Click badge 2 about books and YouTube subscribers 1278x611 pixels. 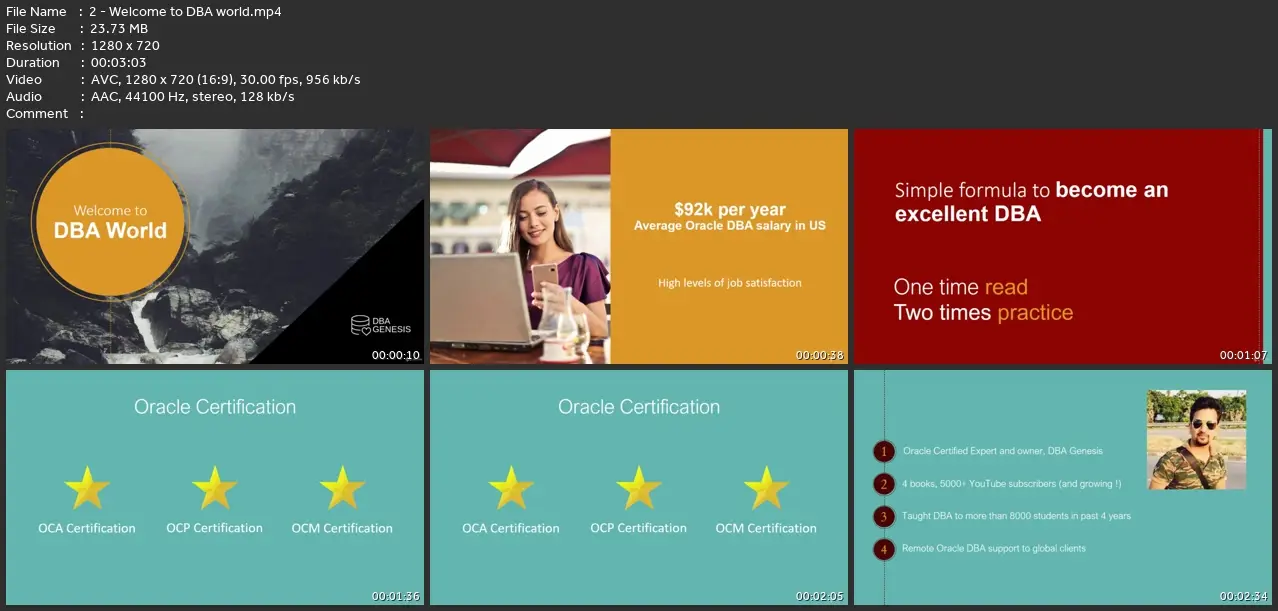pos(883,483)
